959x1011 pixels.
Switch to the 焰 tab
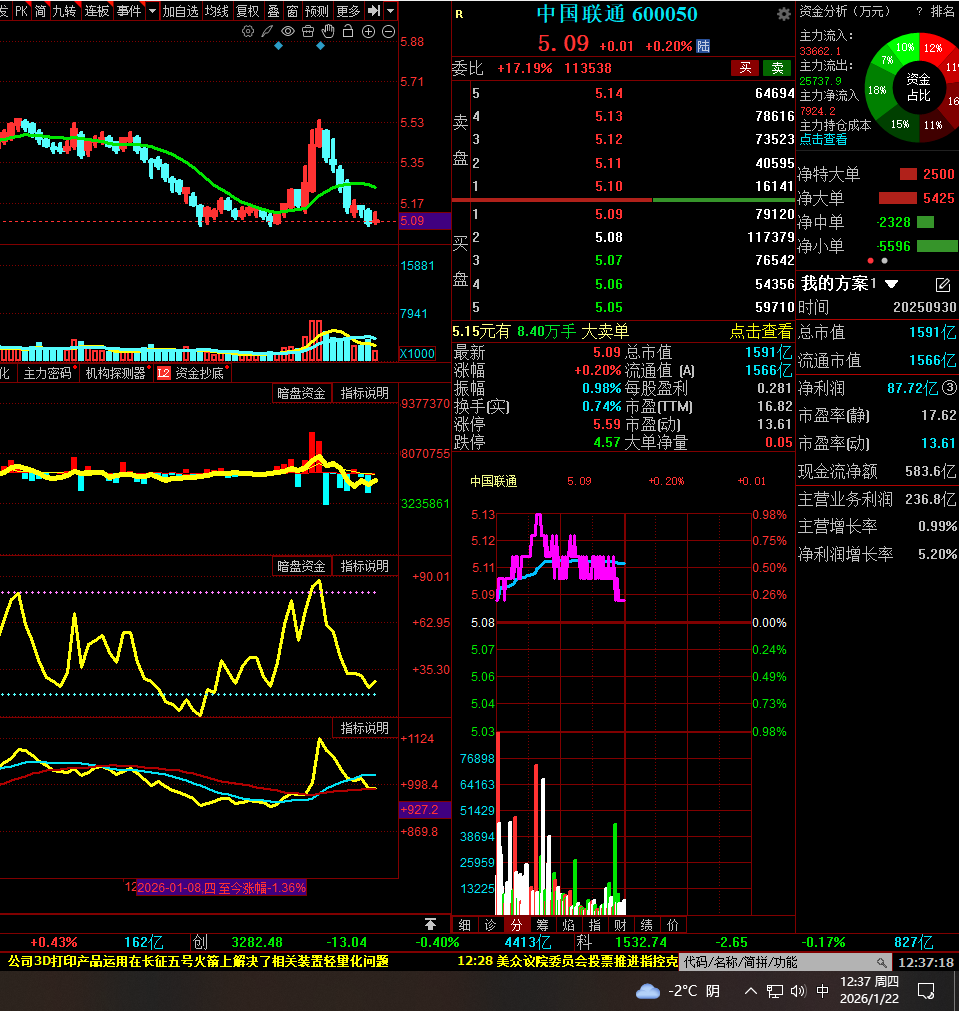(568, 925)
